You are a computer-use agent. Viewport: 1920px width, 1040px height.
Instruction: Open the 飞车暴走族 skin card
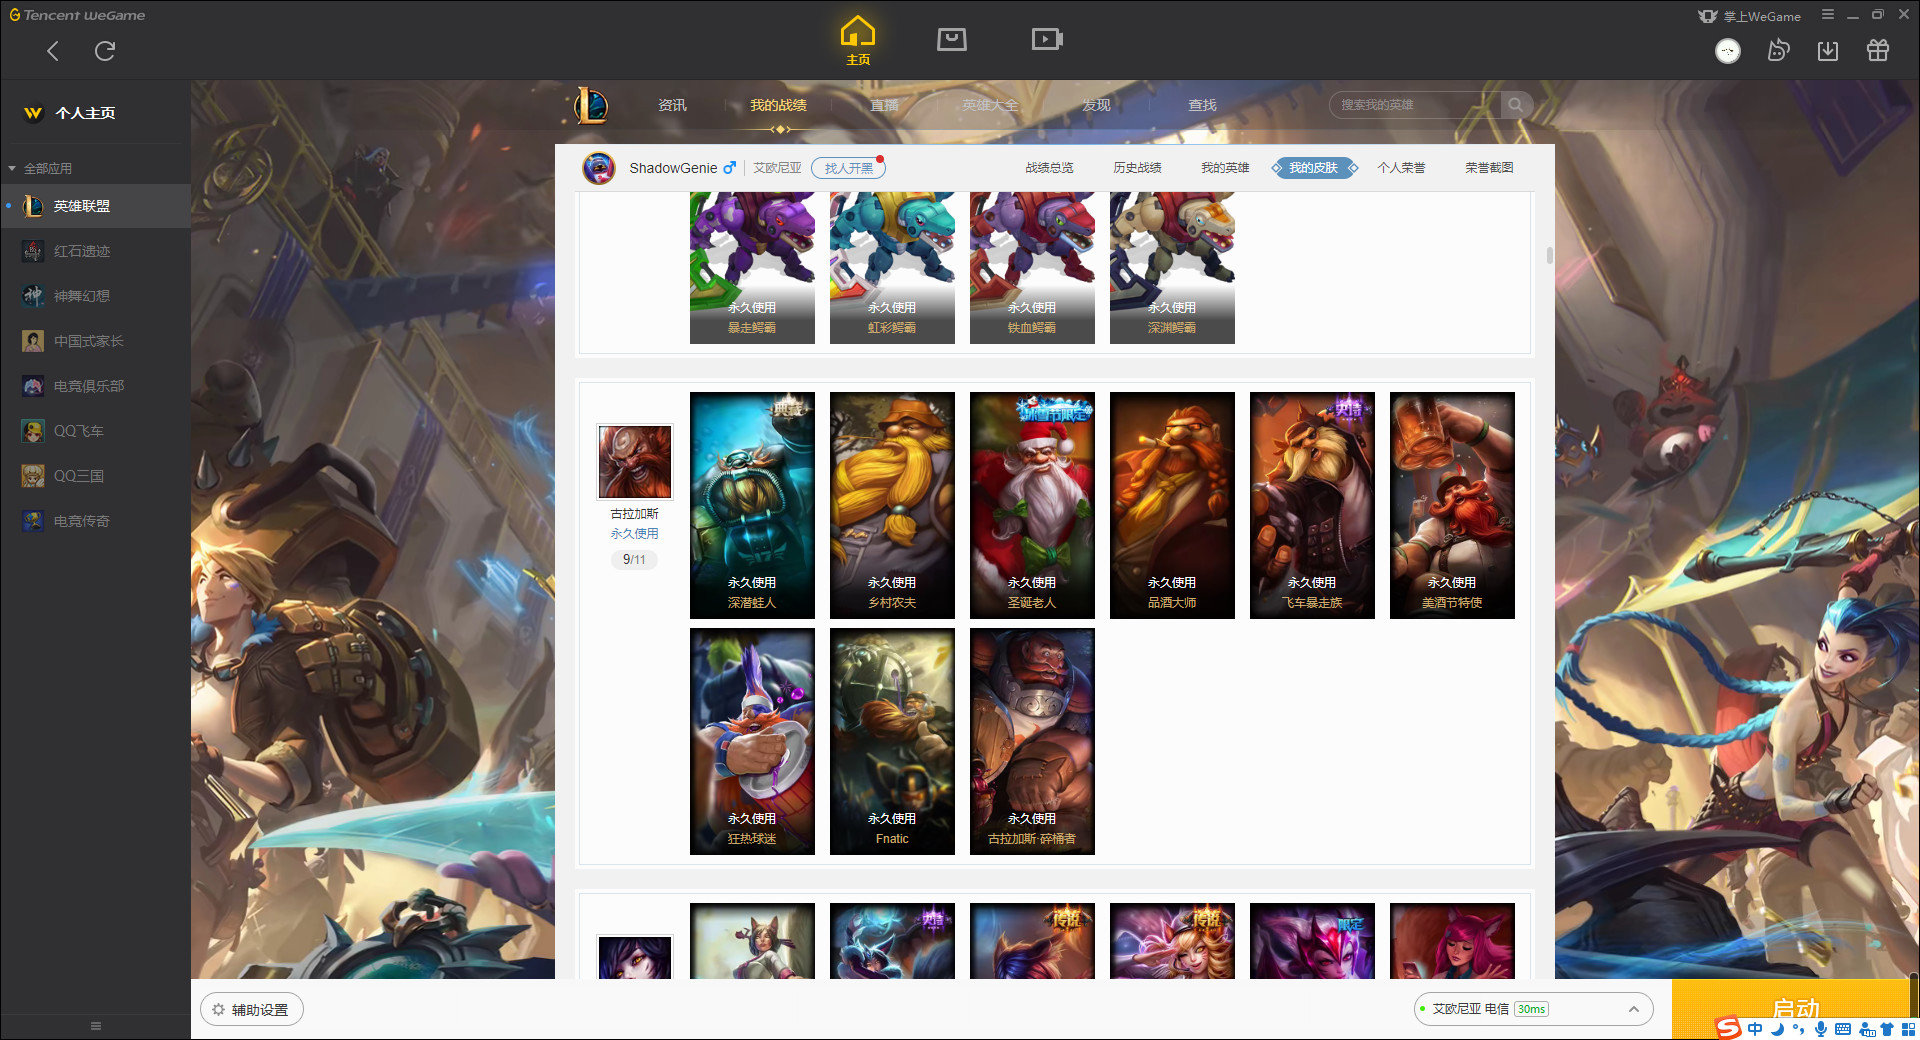pyautogui.click(x=1312, y=505)
